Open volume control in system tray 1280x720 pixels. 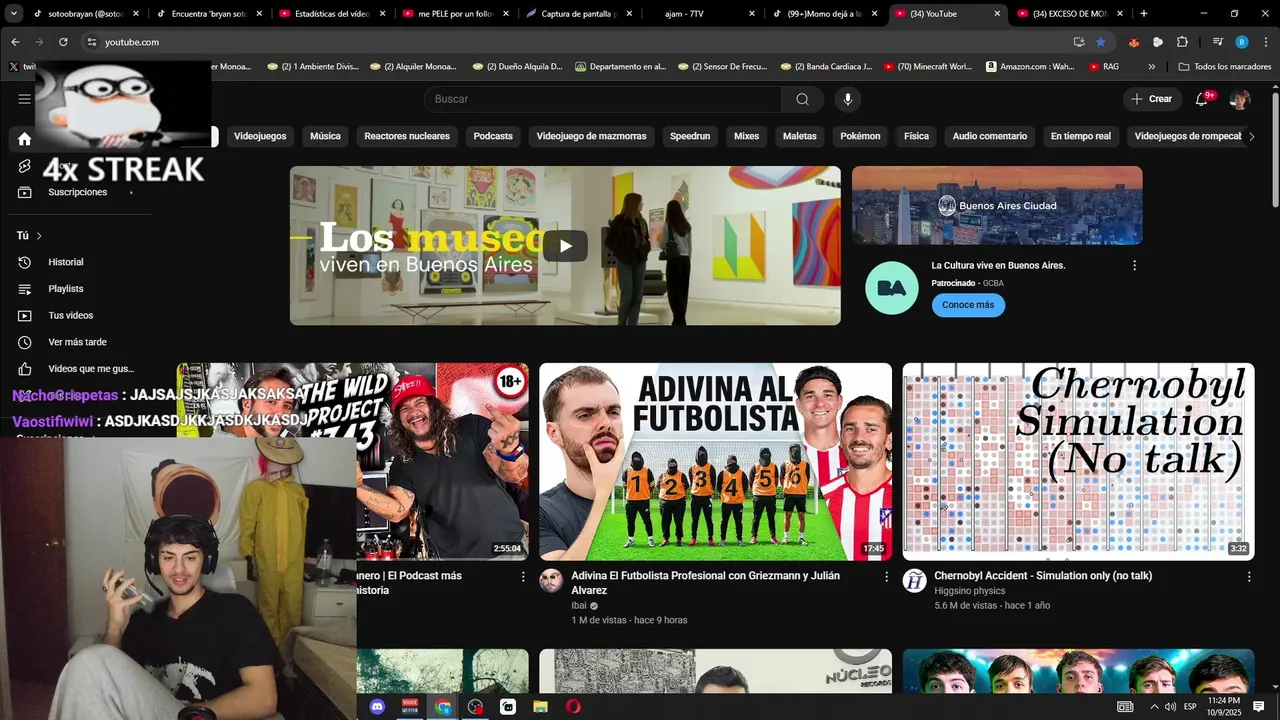1170,707
